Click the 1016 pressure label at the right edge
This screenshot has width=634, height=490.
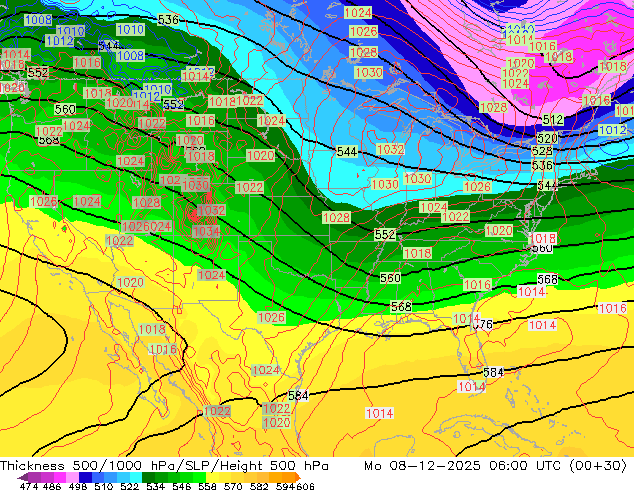(613, 308)
